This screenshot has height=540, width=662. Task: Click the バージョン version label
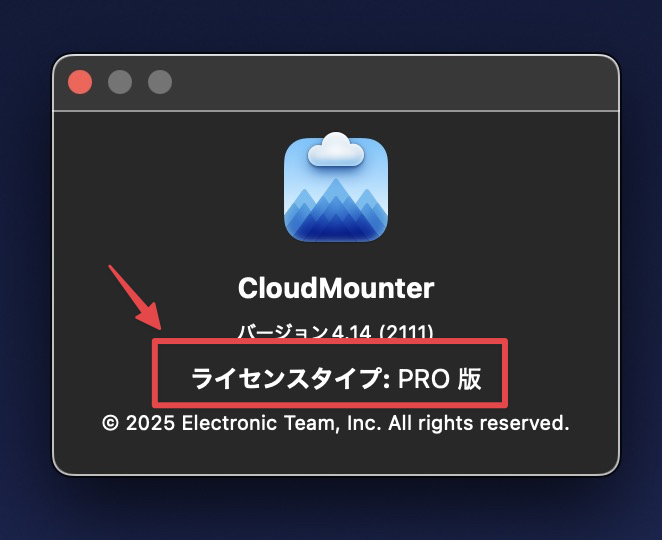coord(283,332)
